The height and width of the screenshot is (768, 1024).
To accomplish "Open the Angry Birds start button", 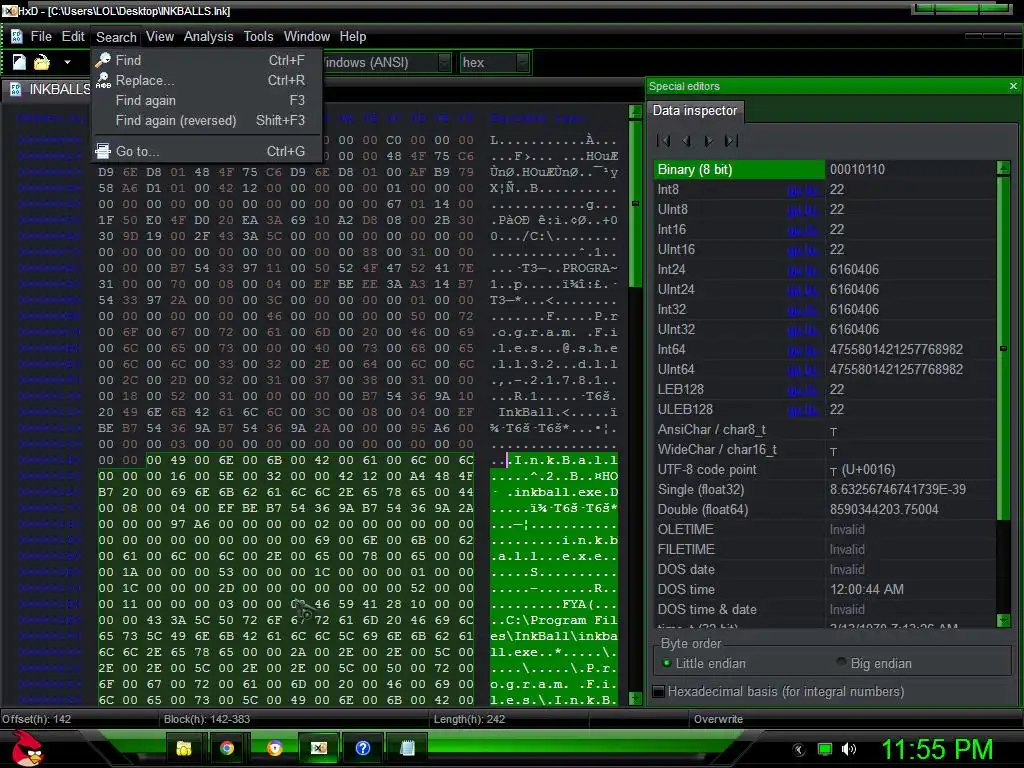I will point(27,747).
